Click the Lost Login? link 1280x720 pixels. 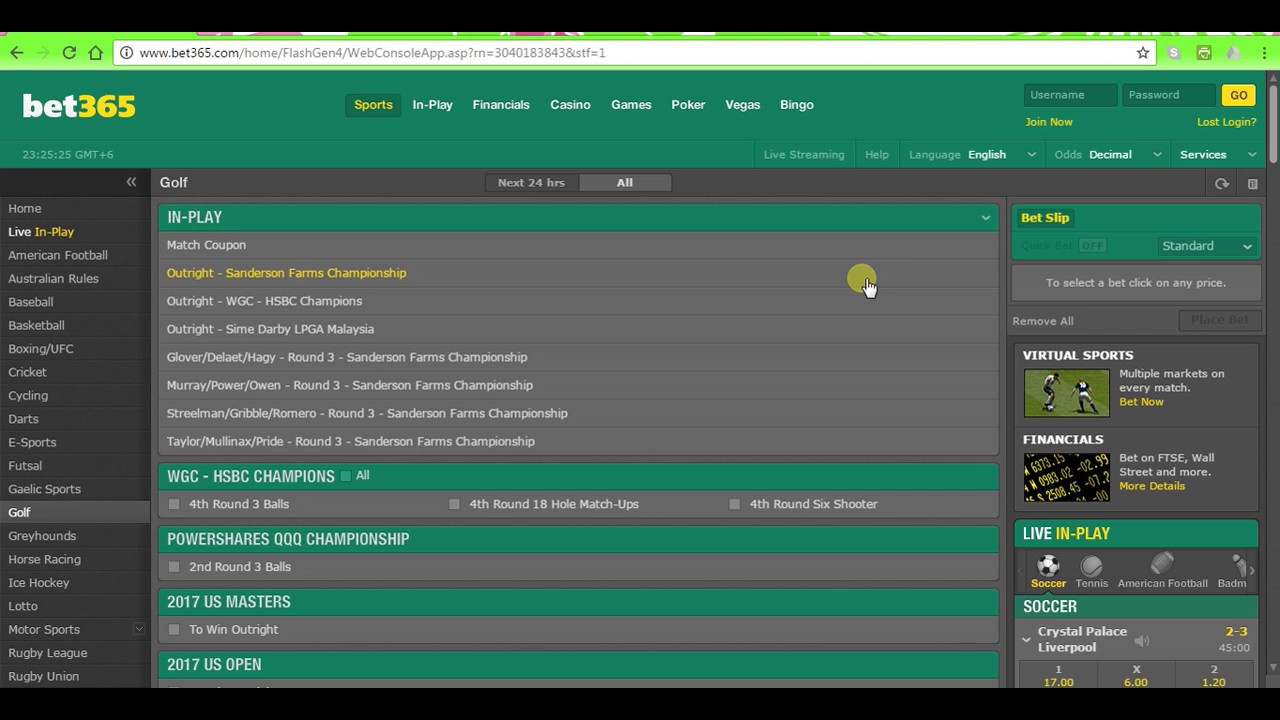click(1226, 122)
